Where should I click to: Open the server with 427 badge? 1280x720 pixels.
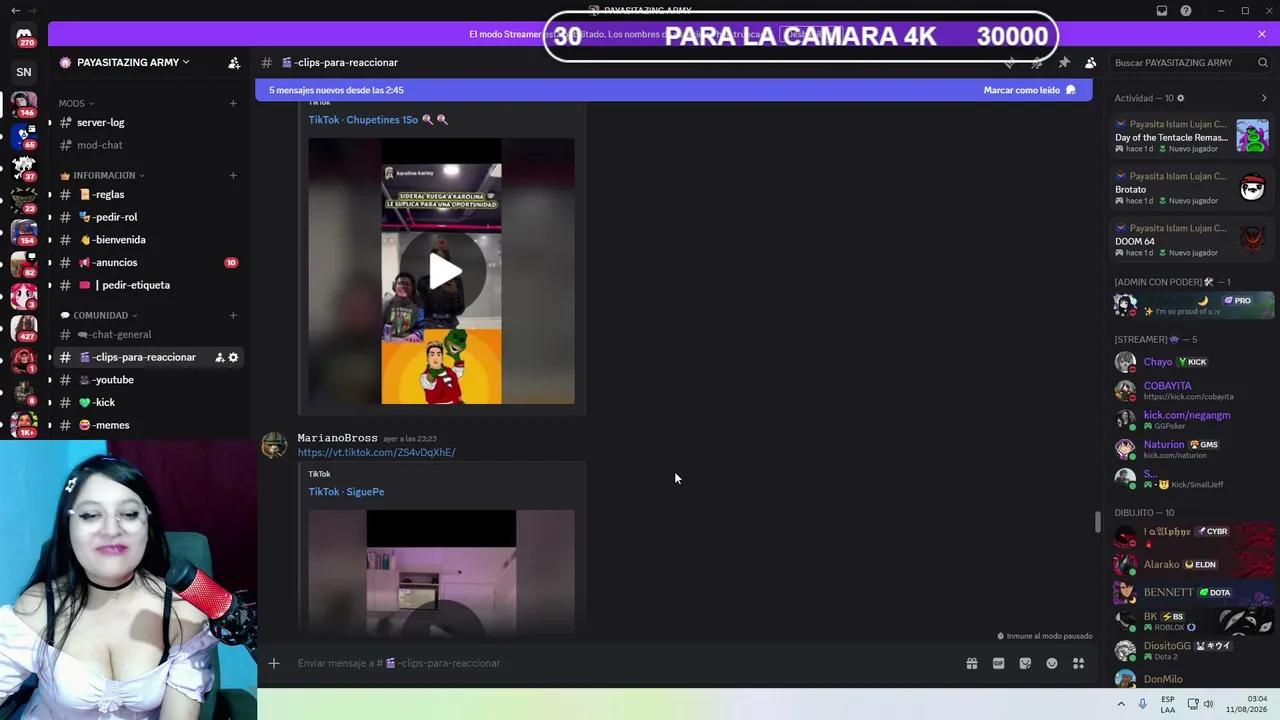click(x=24, y=327)
